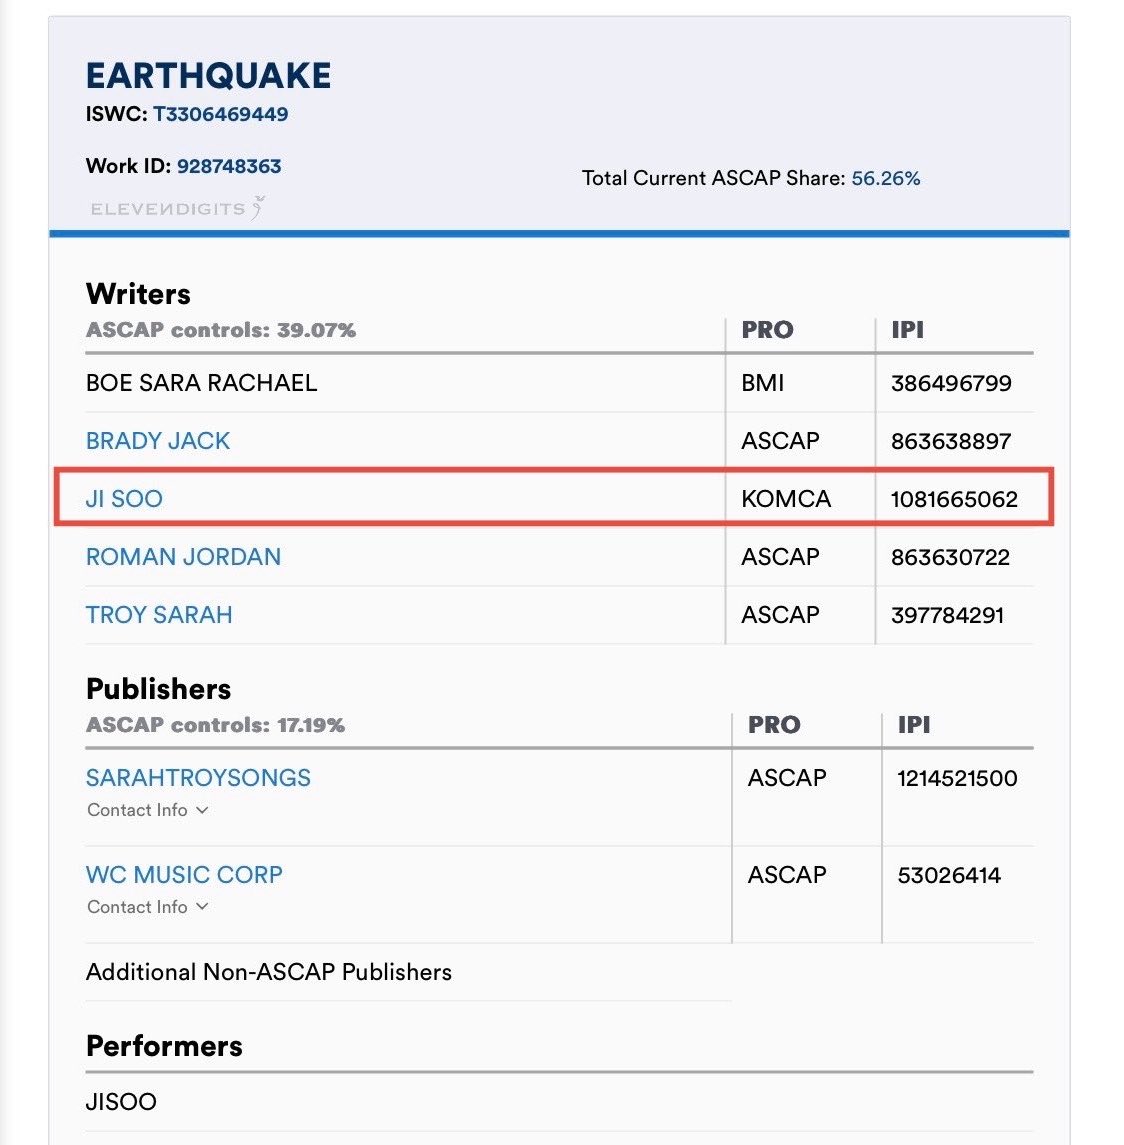The image size is (1124, 1145).
Task: Click the chevron beside WC MUSIC CORP Contact Info
Action: point(202,906)
